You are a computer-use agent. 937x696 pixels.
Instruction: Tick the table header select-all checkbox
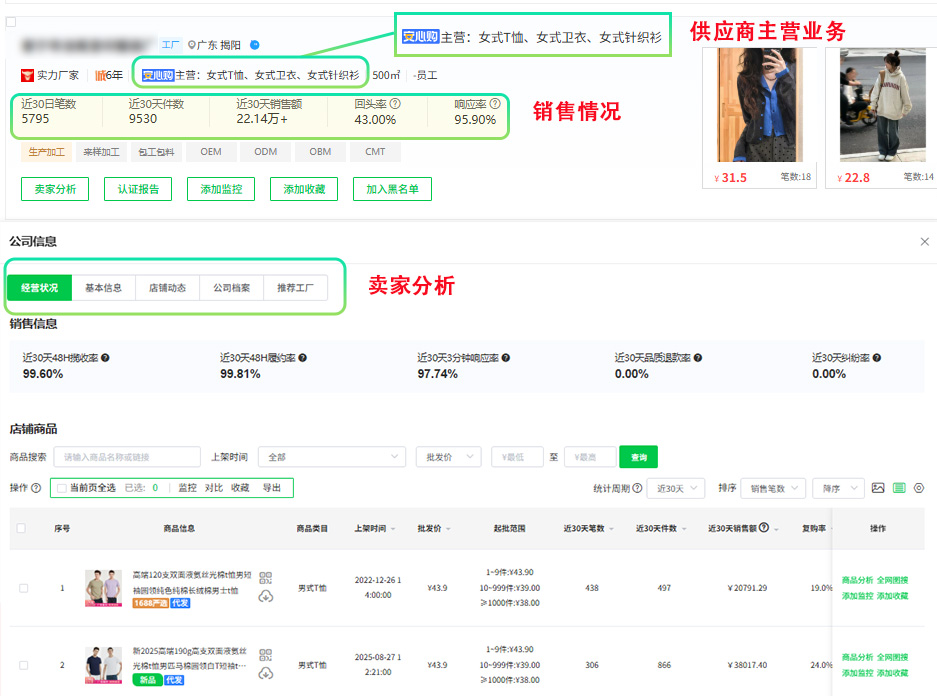pyautogui.click(x=21, y=528)
